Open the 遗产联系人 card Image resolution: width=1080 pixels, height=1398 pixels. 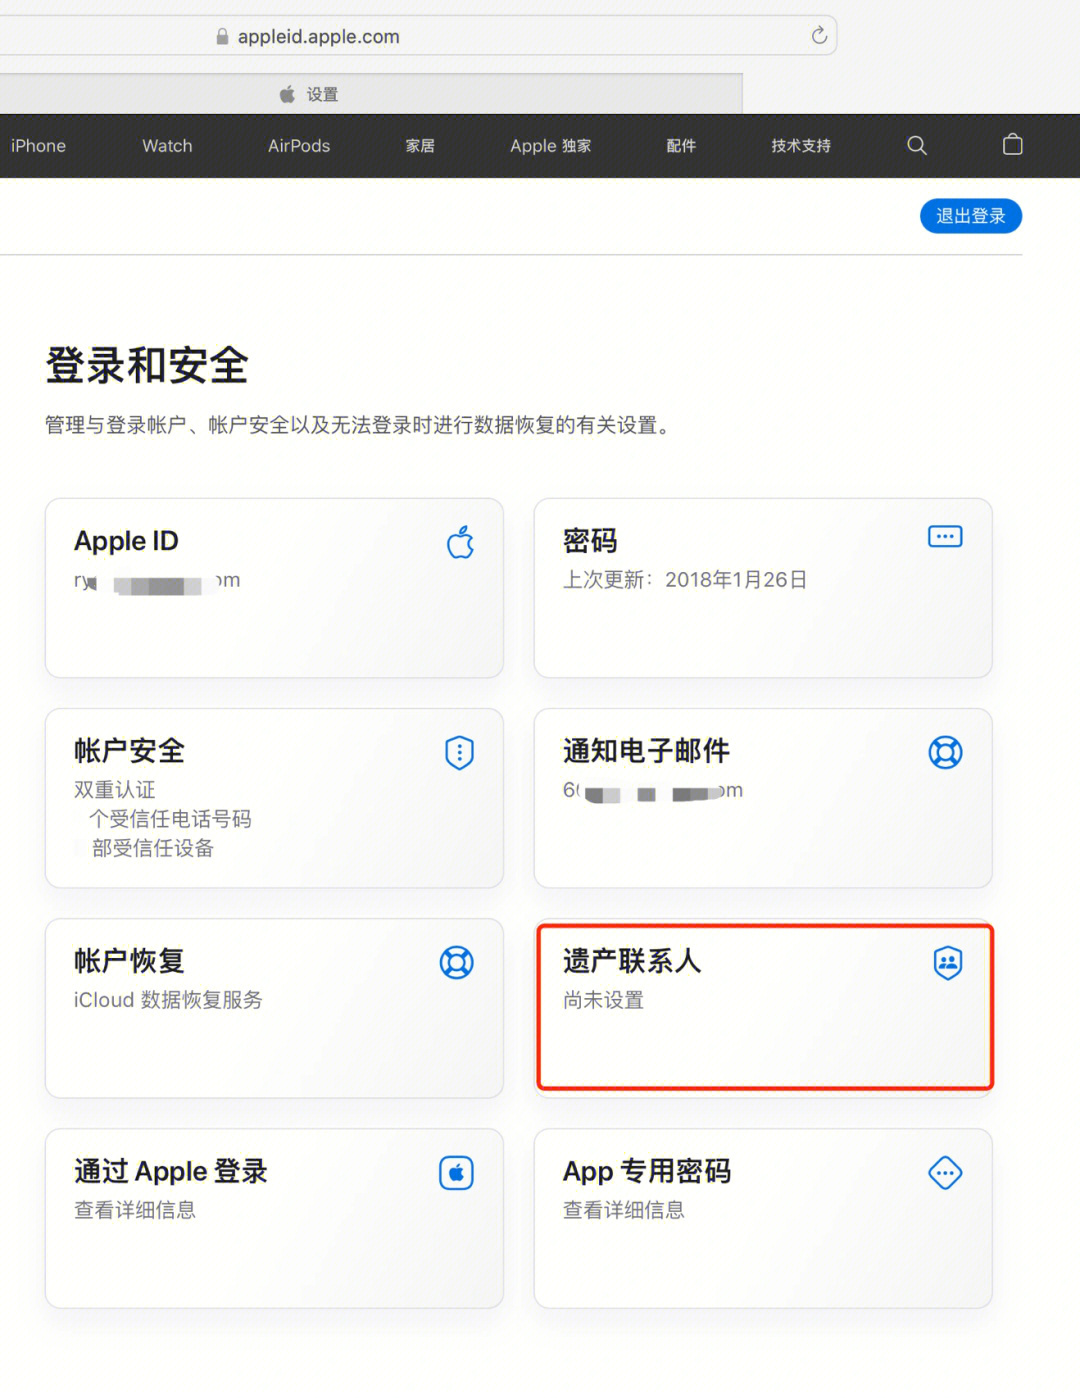point(763,1008)
